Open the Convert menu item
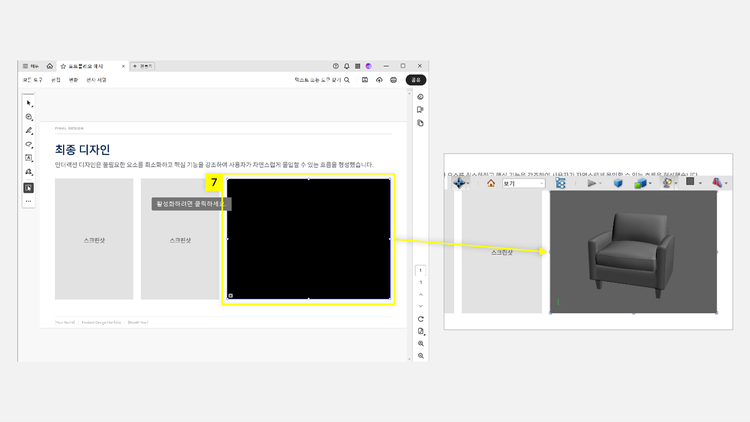This screenshot has width=750, height=422. coord(73,80)
